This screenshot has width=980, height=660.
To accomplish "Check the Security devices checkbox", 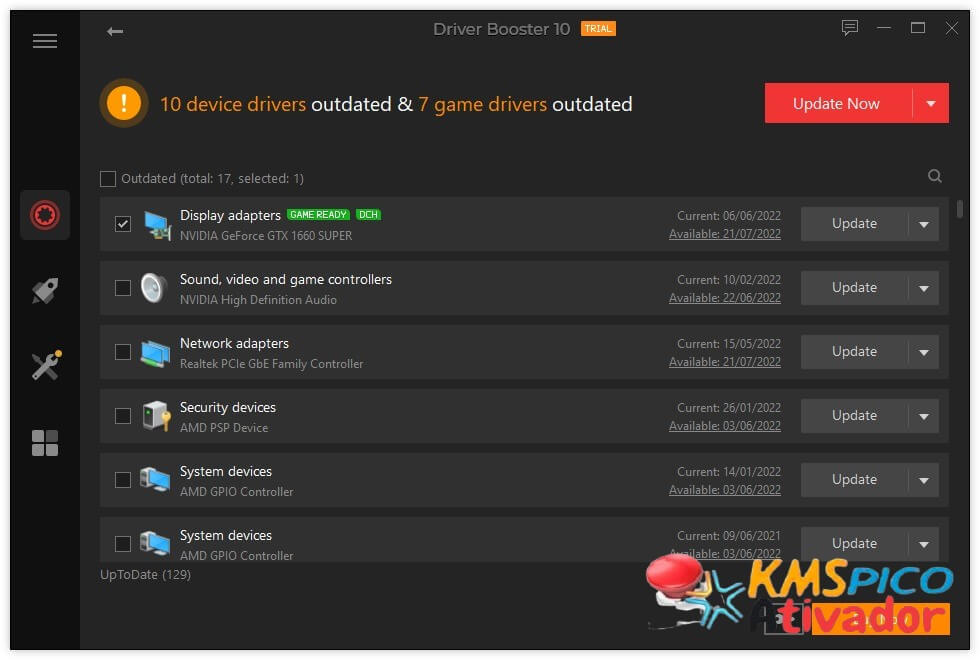I will (123, 416).
